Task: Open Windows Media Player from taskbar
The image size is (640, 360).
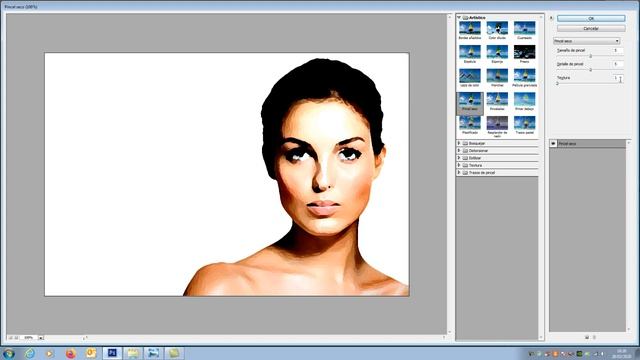Action: point(50,353)
